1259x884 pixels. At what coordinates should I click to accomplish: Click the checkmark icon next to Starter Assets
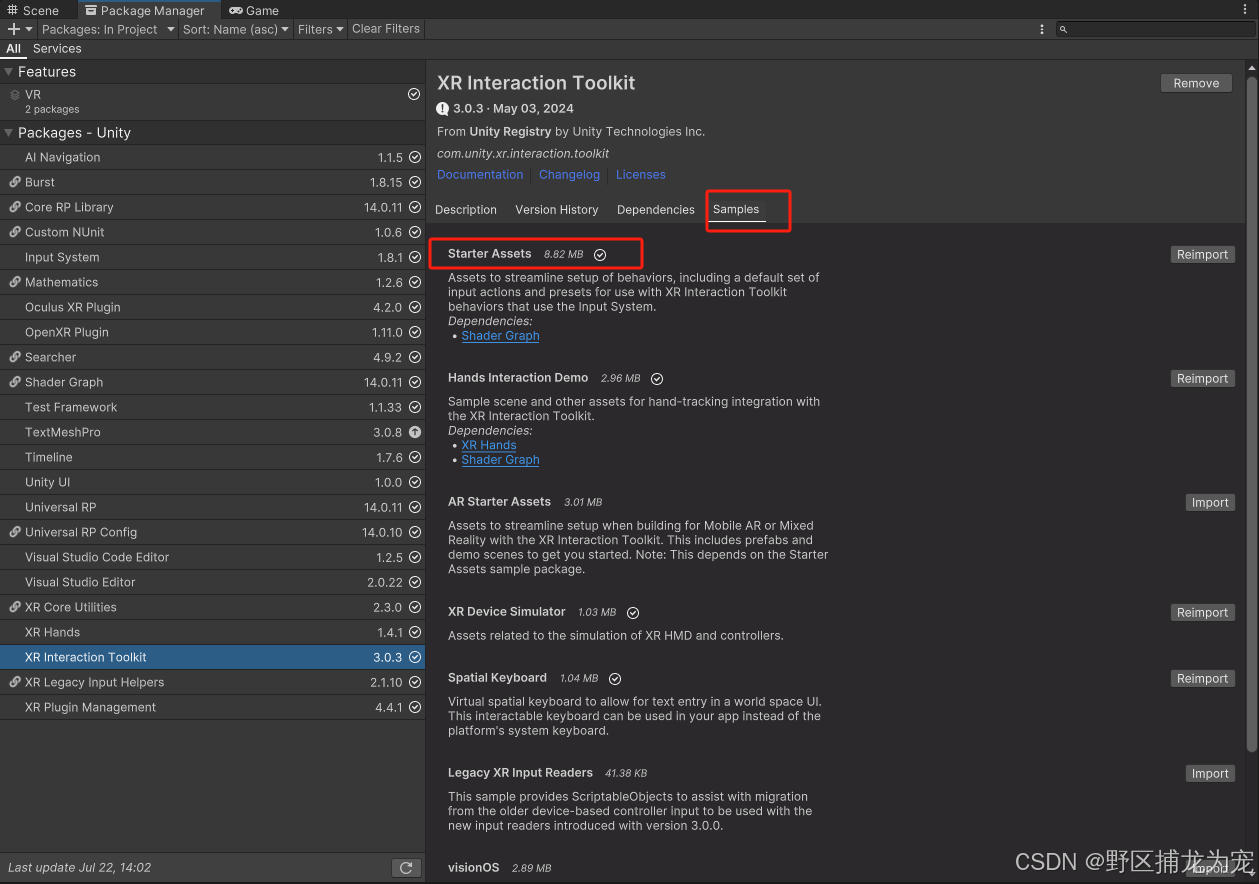(600, 255)
